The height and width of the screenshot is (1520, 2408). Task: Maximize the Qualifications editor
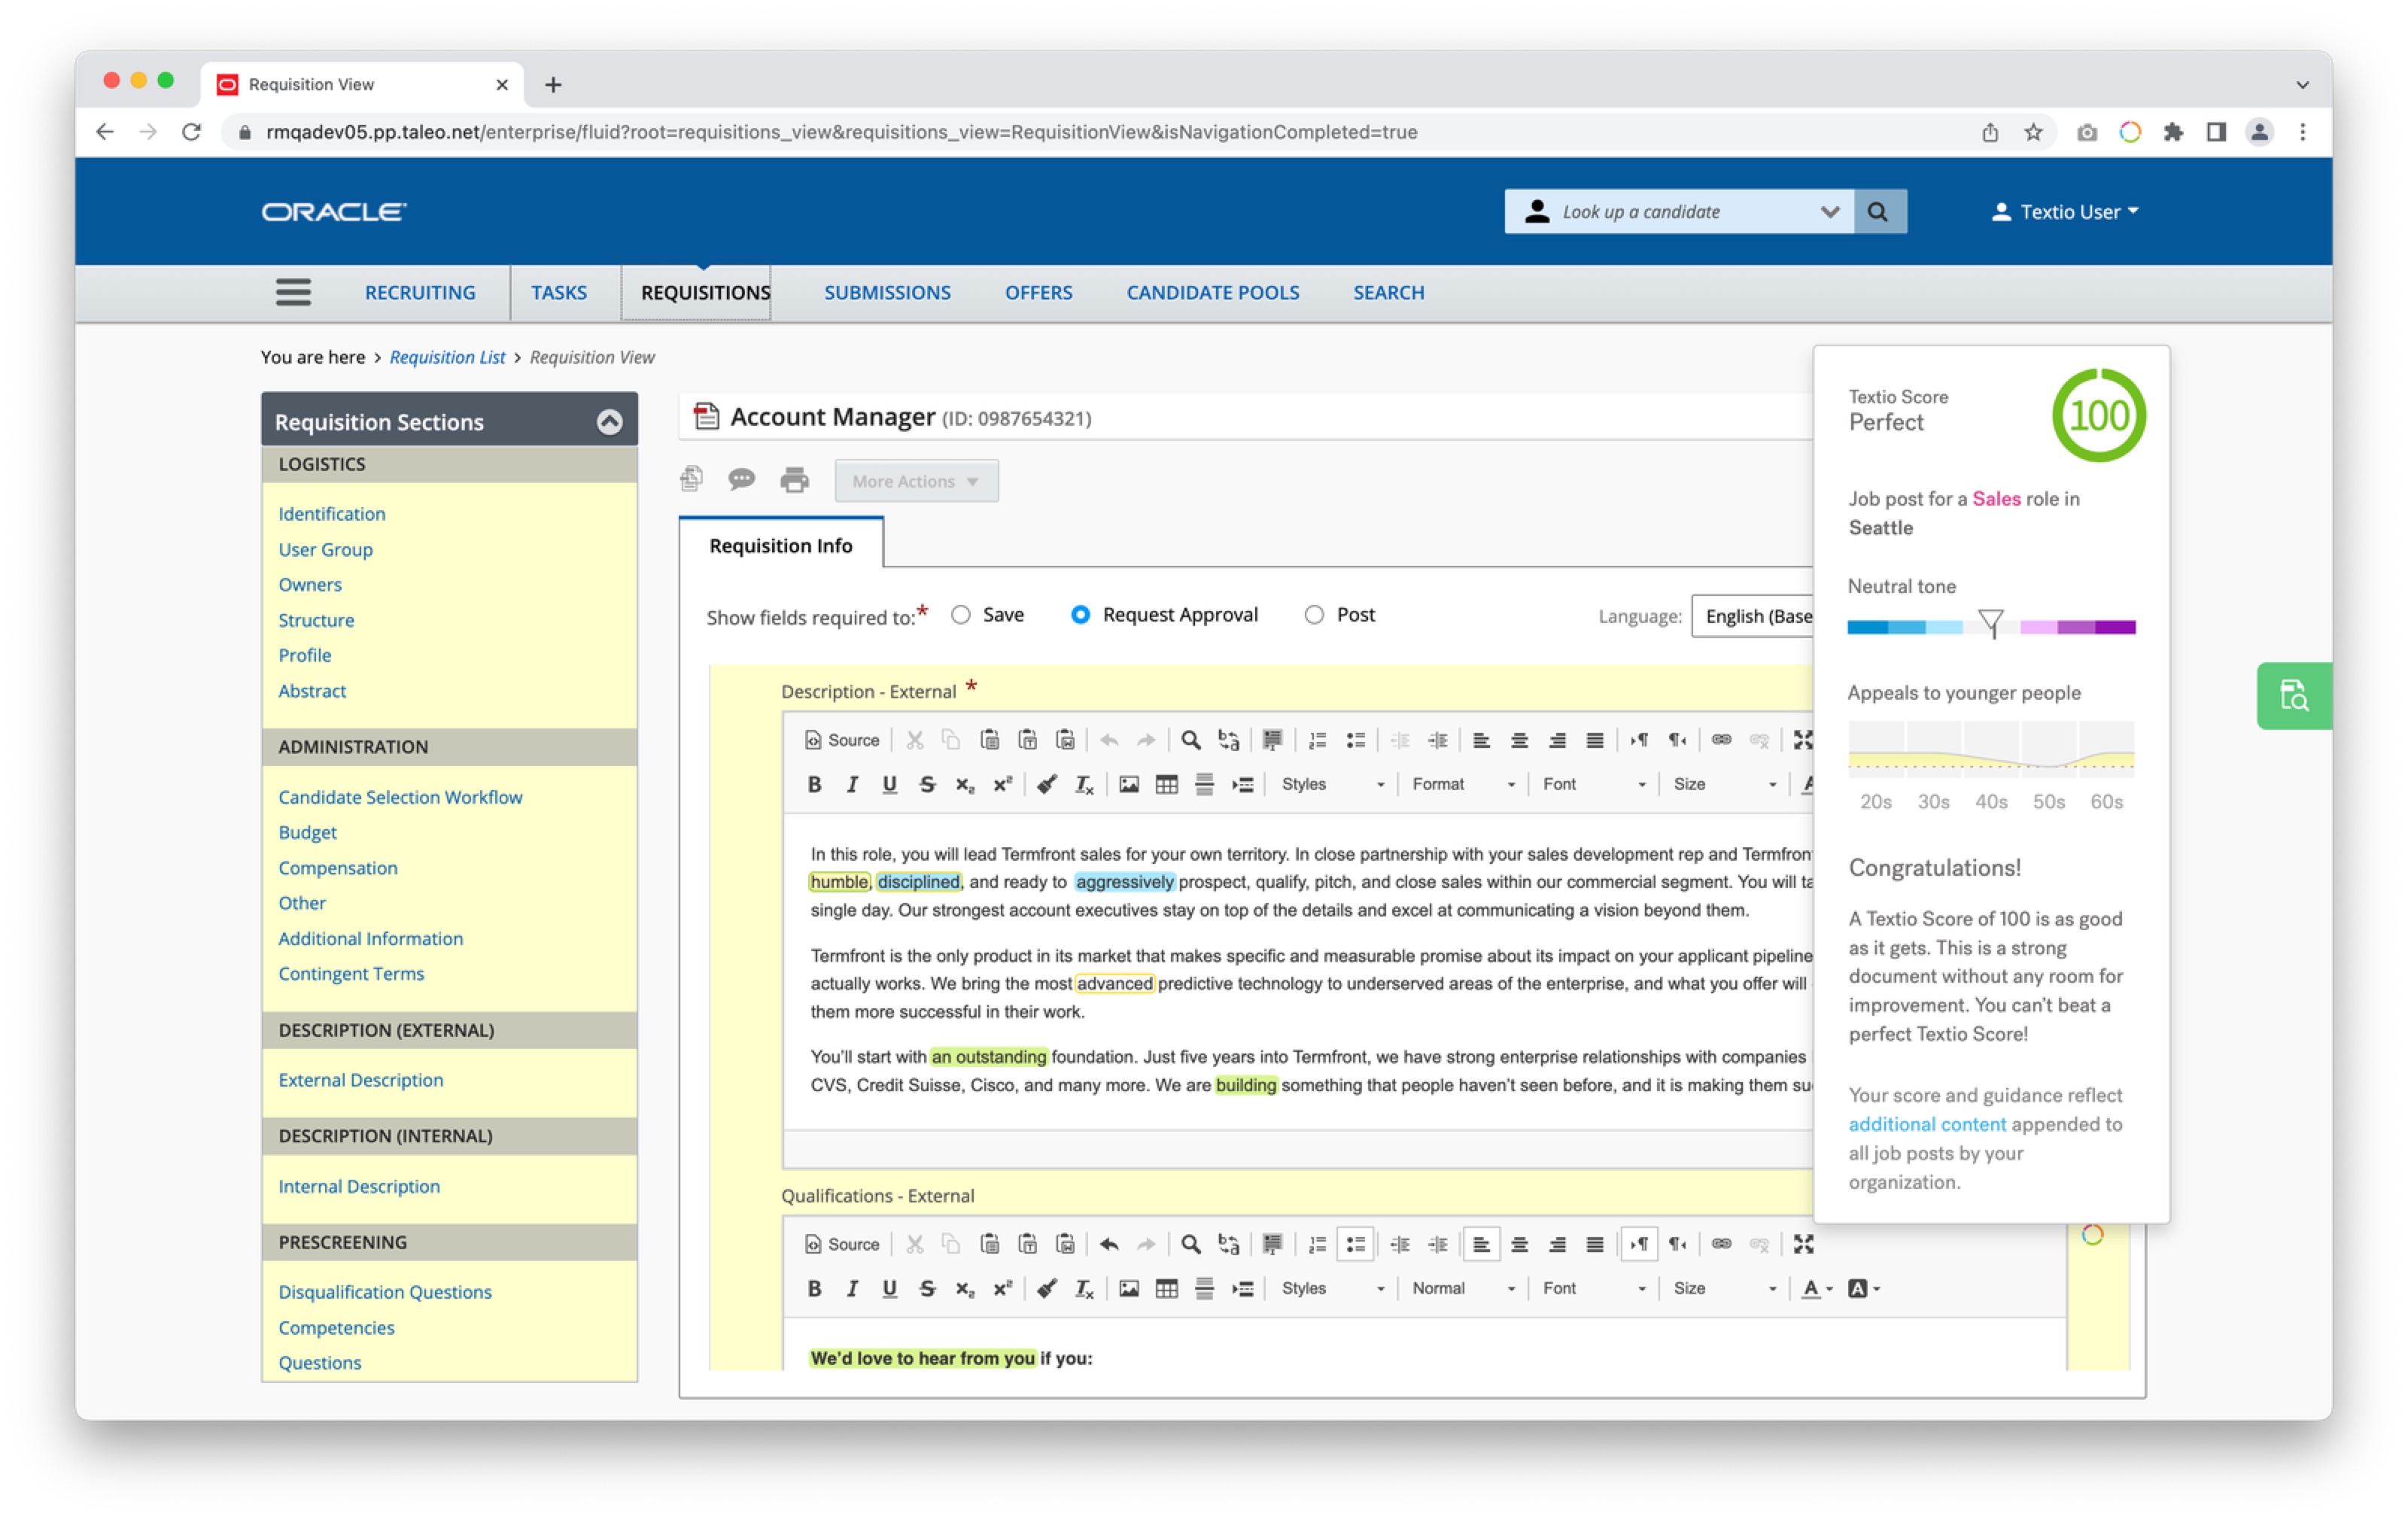pos(1803,1244)
